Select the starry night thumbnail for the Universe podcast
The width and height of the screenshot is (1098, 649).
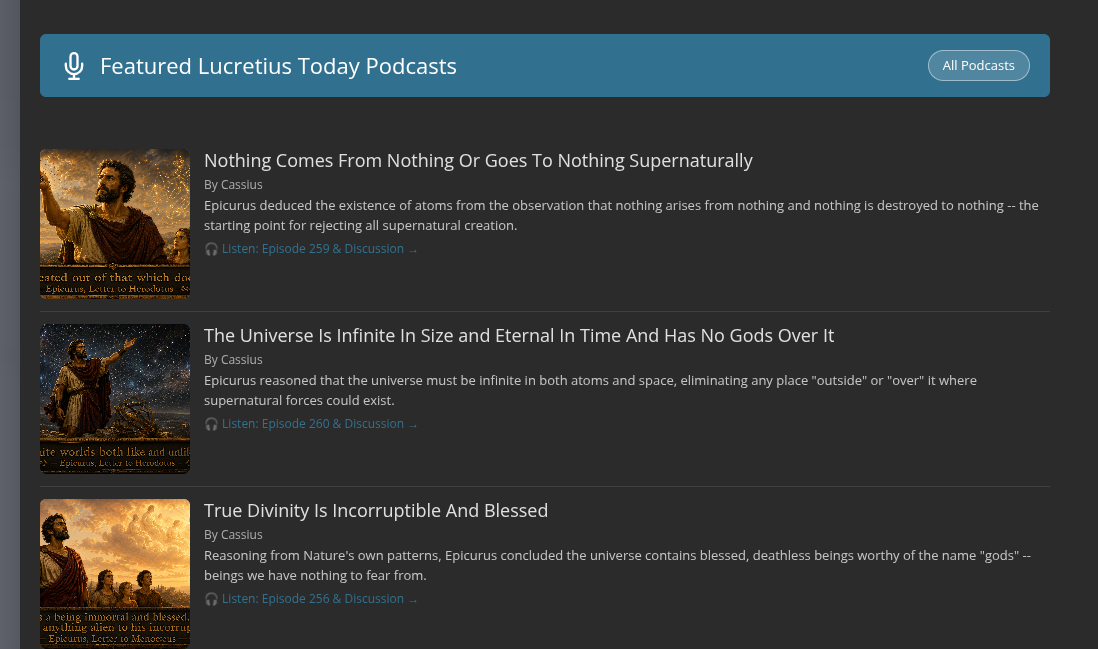tap(115, 399)
